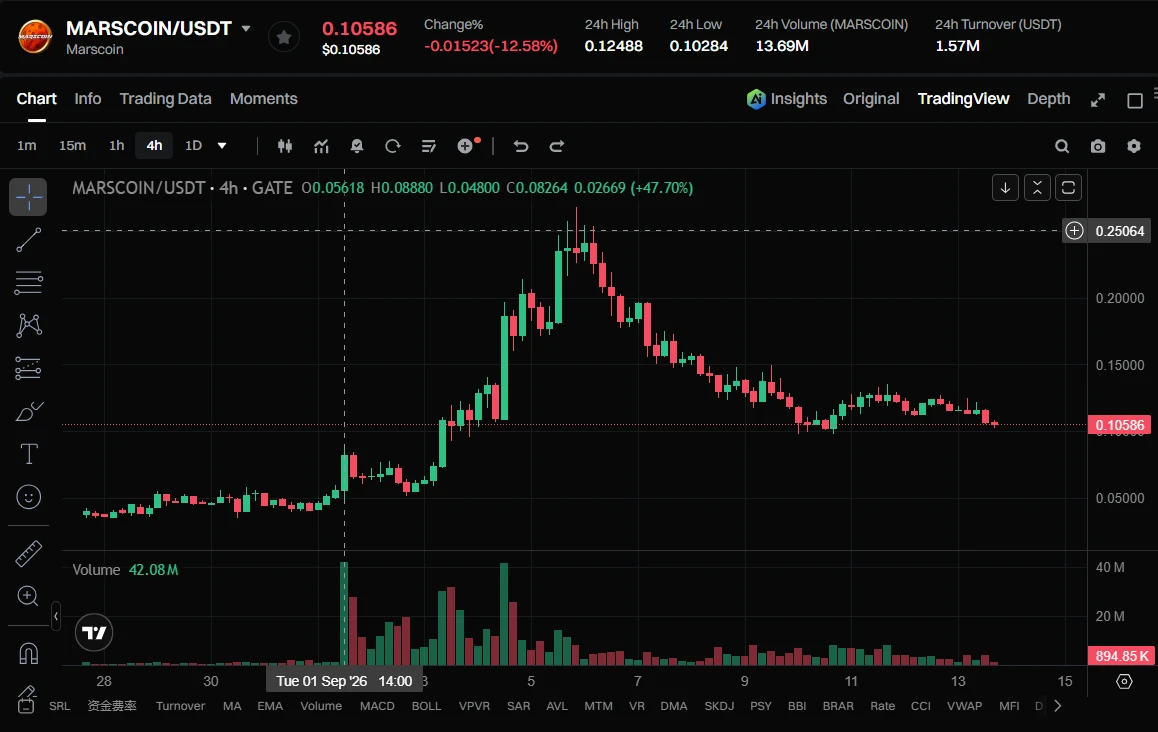Select the 4h timeframe
The image size is (1158, 732).
[x=154, y=146]
